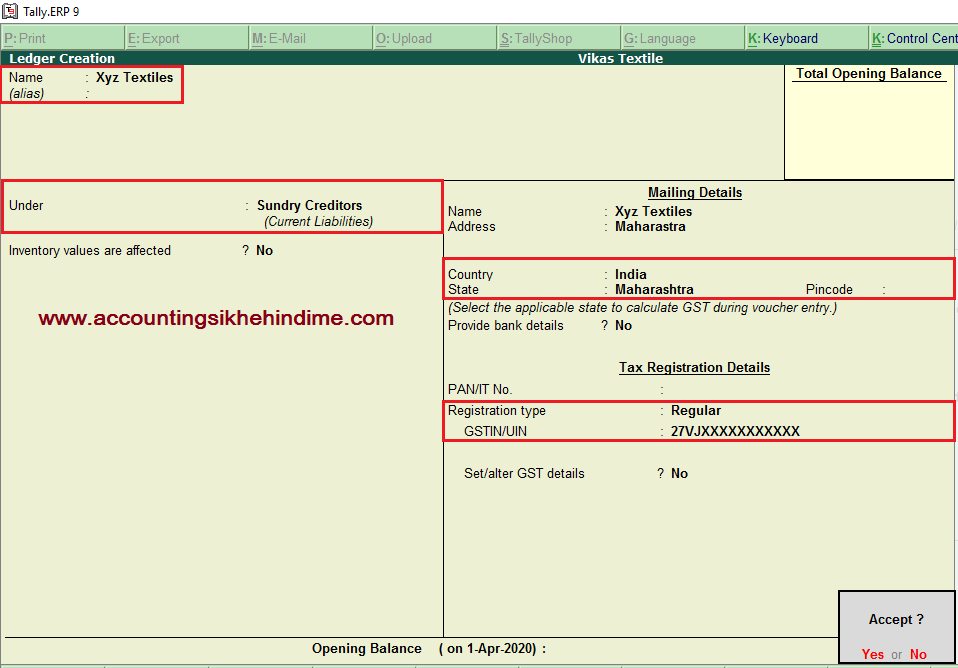Viewport: 958px width, 668px height.
Task: Click the Tally.ERP 9 application icon
Action: (10, 11)
